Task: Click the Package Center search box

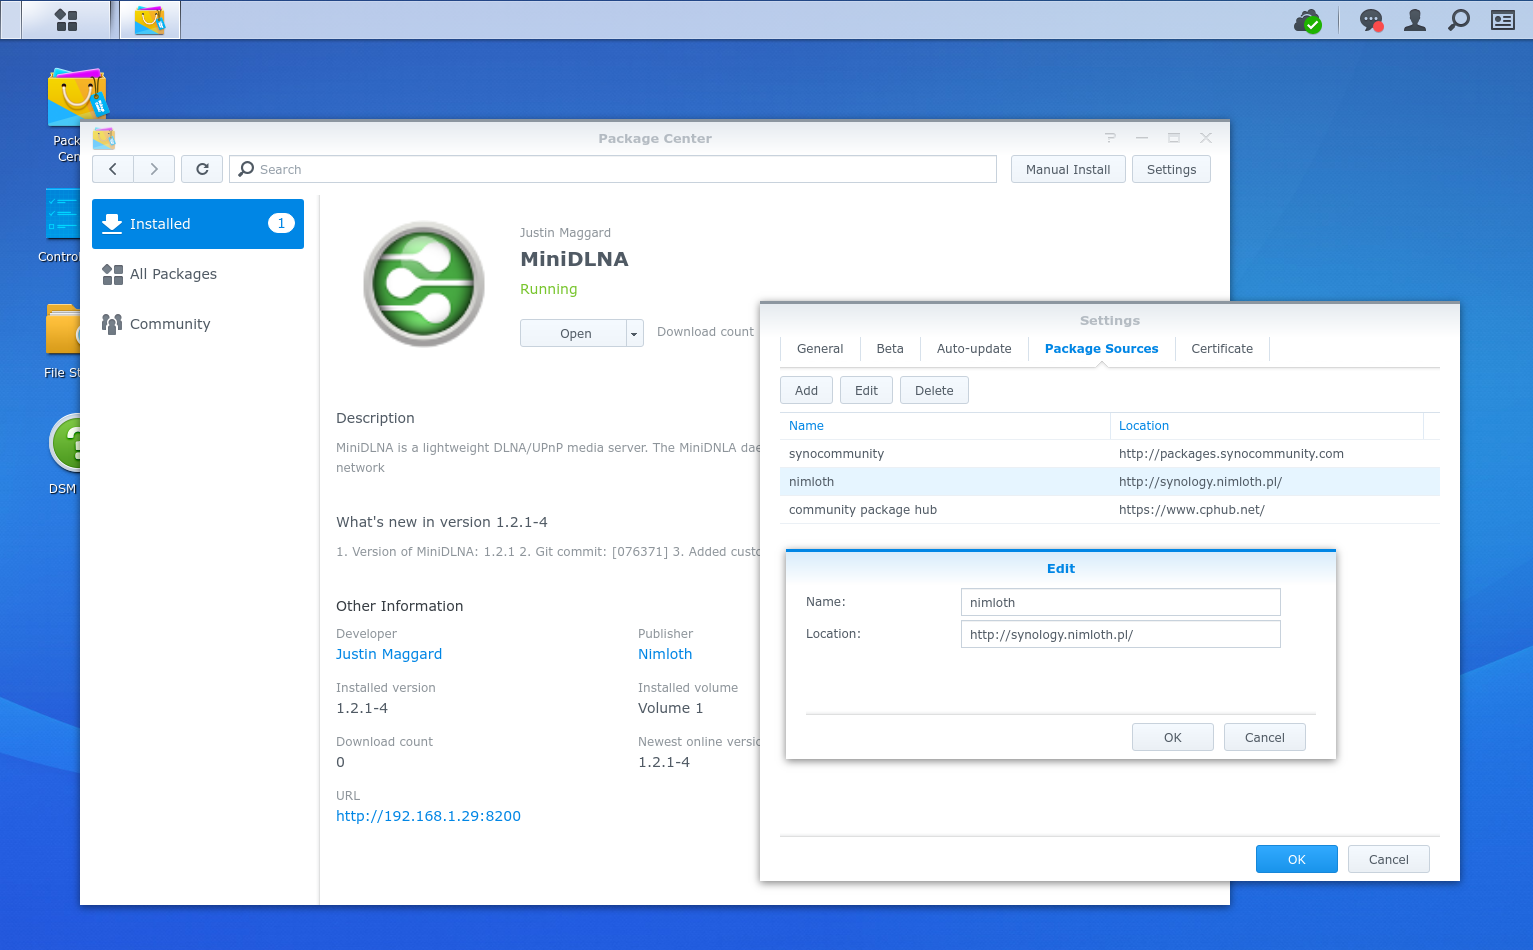Action: [x=613, y=169]
